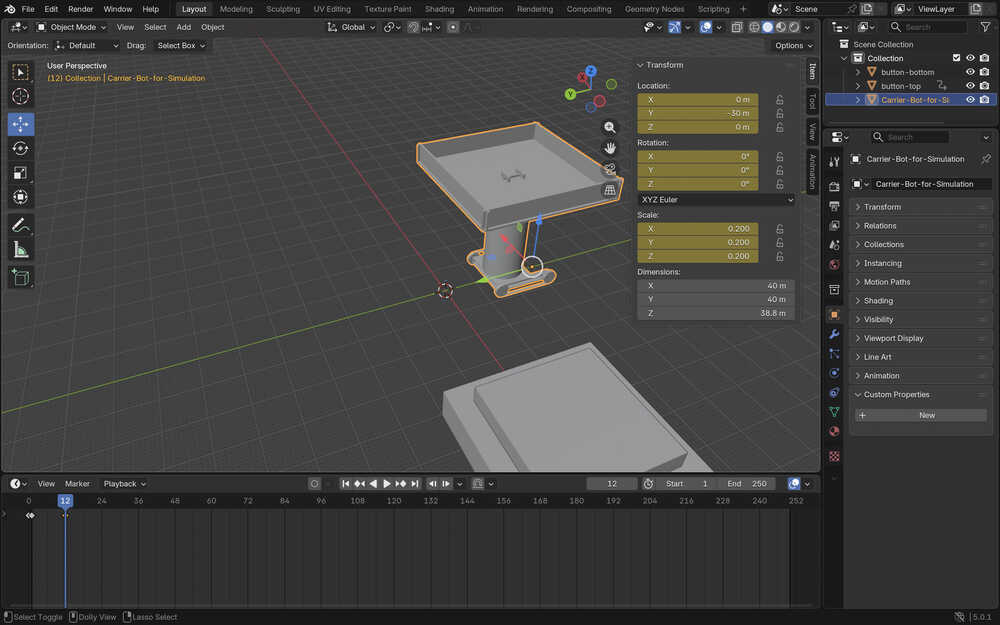Pick the Add Cube tool

pos(20,277)
